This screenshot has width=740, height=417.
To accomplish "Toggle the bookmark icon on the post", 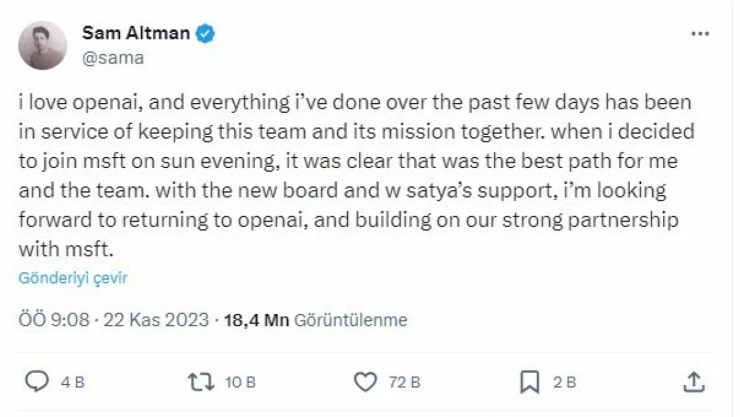I will 530,381.
